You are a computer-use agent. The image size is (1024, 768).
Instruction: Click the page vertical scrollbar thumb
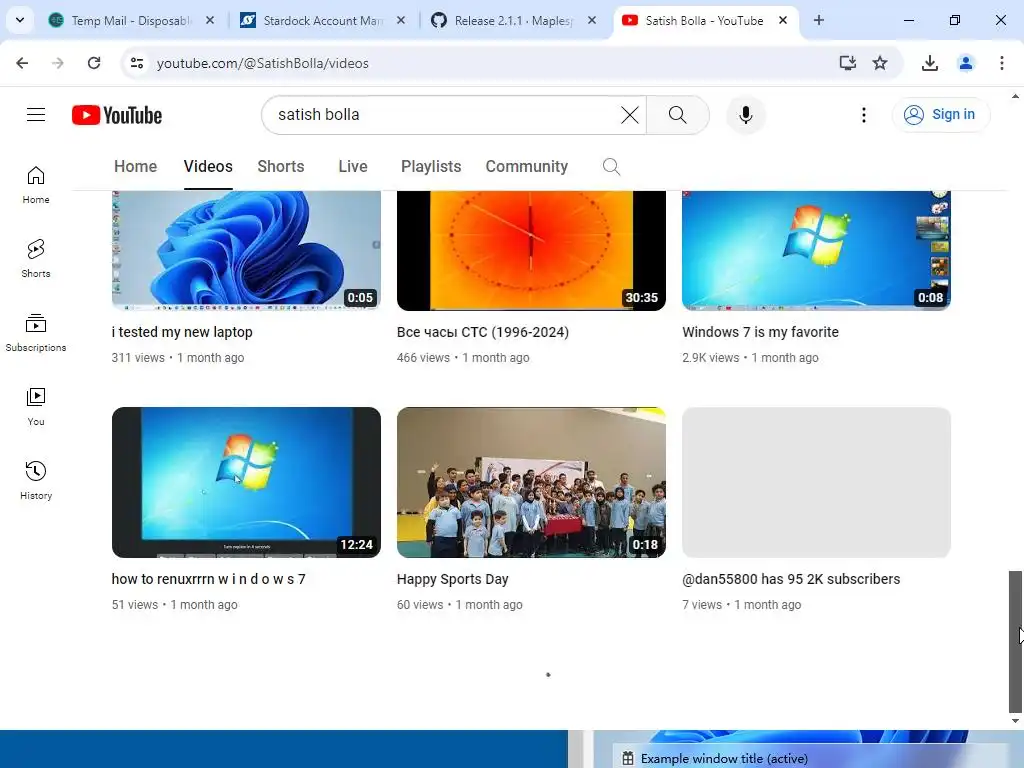pos(1015,642)
